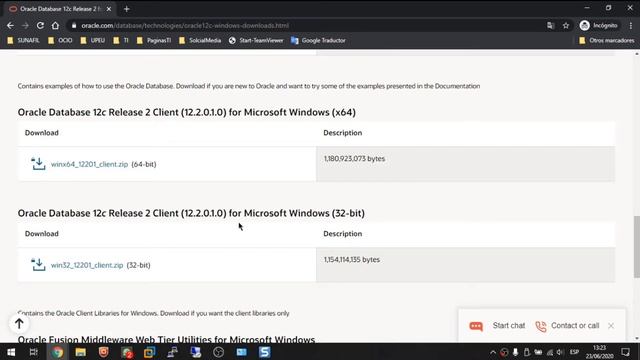Reload the Oracle downloads page
The width and height of the screenshot is (640, 360).
tap(40, 25)
